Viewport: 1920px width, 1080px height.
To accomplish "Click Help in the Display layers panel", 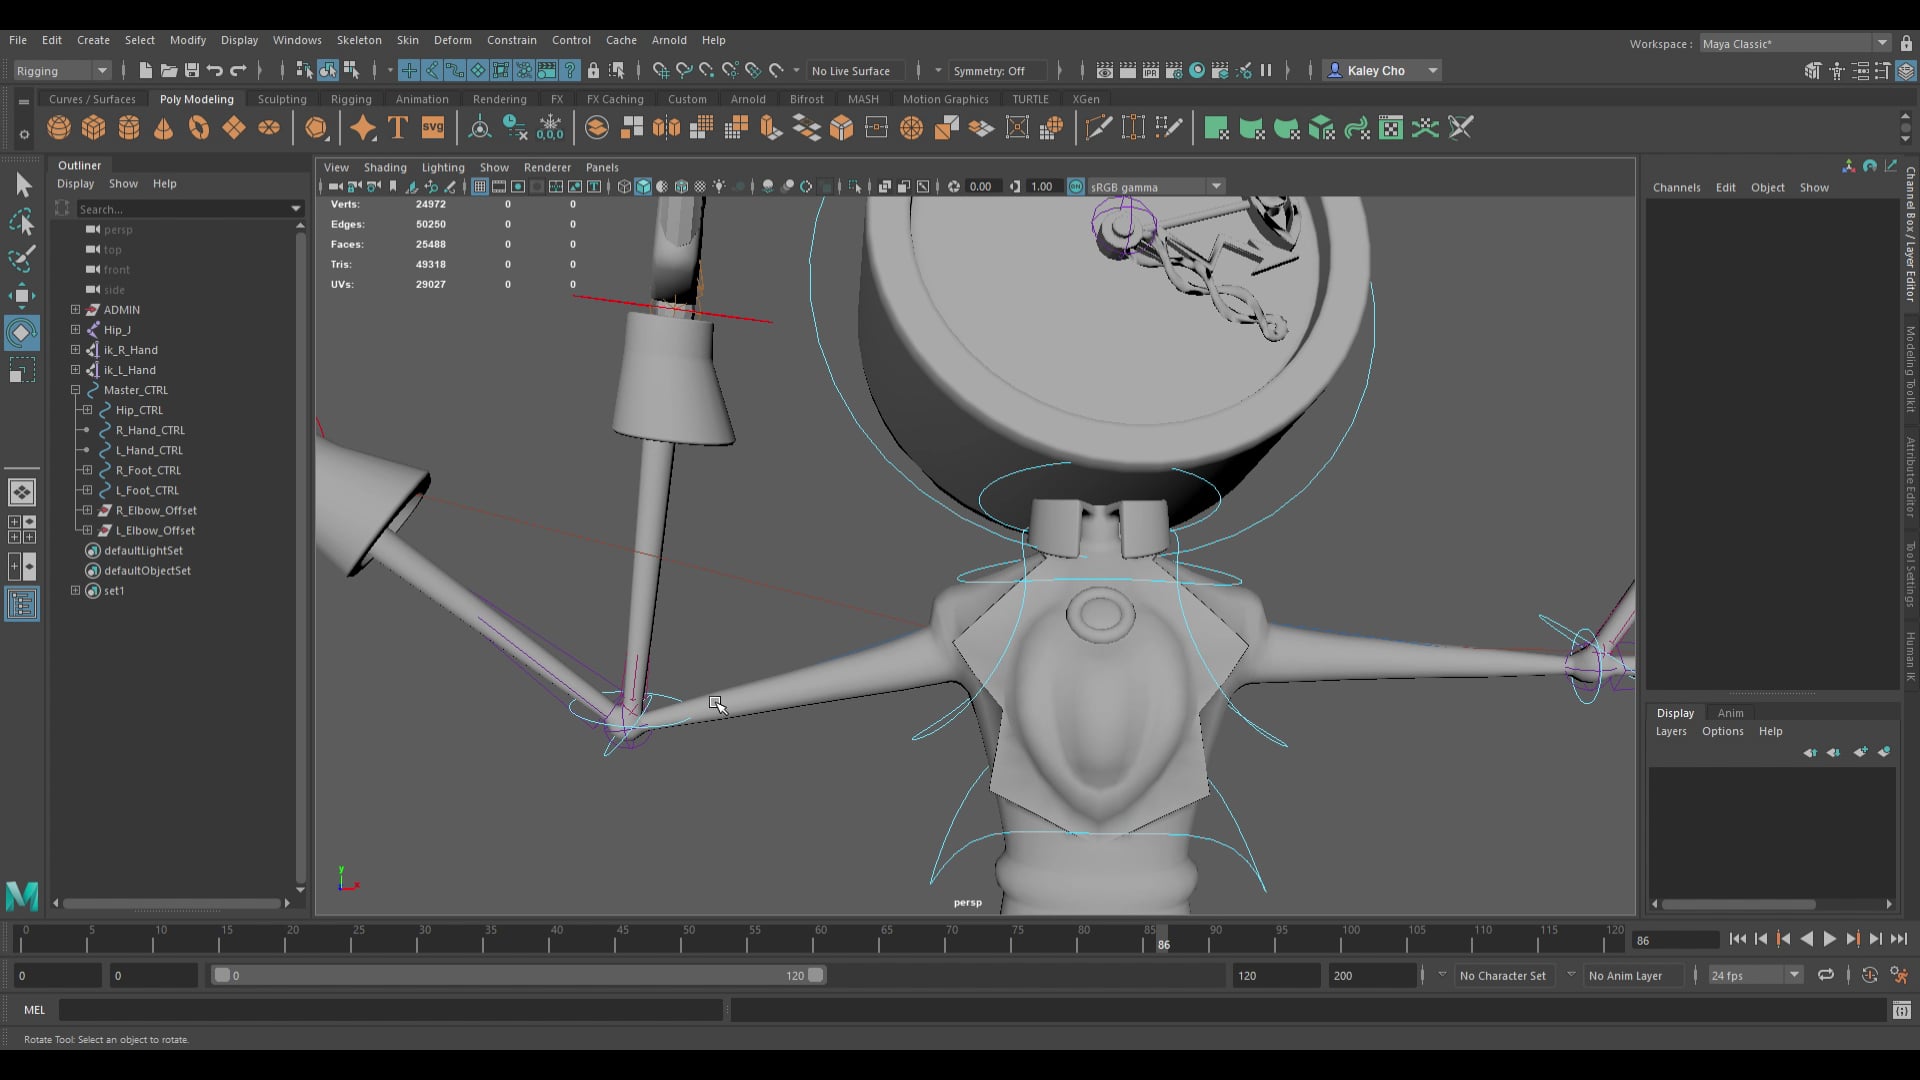I will pos(1770,731).
